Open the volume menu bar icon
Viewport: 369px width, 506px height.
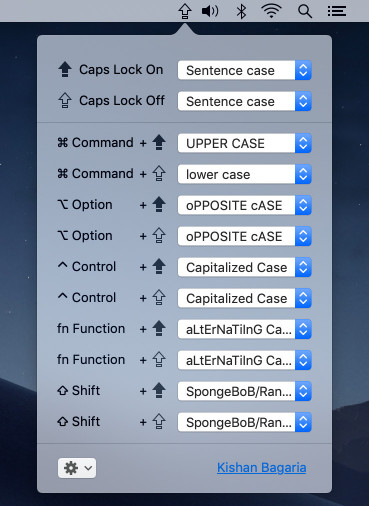coord(210,11)
